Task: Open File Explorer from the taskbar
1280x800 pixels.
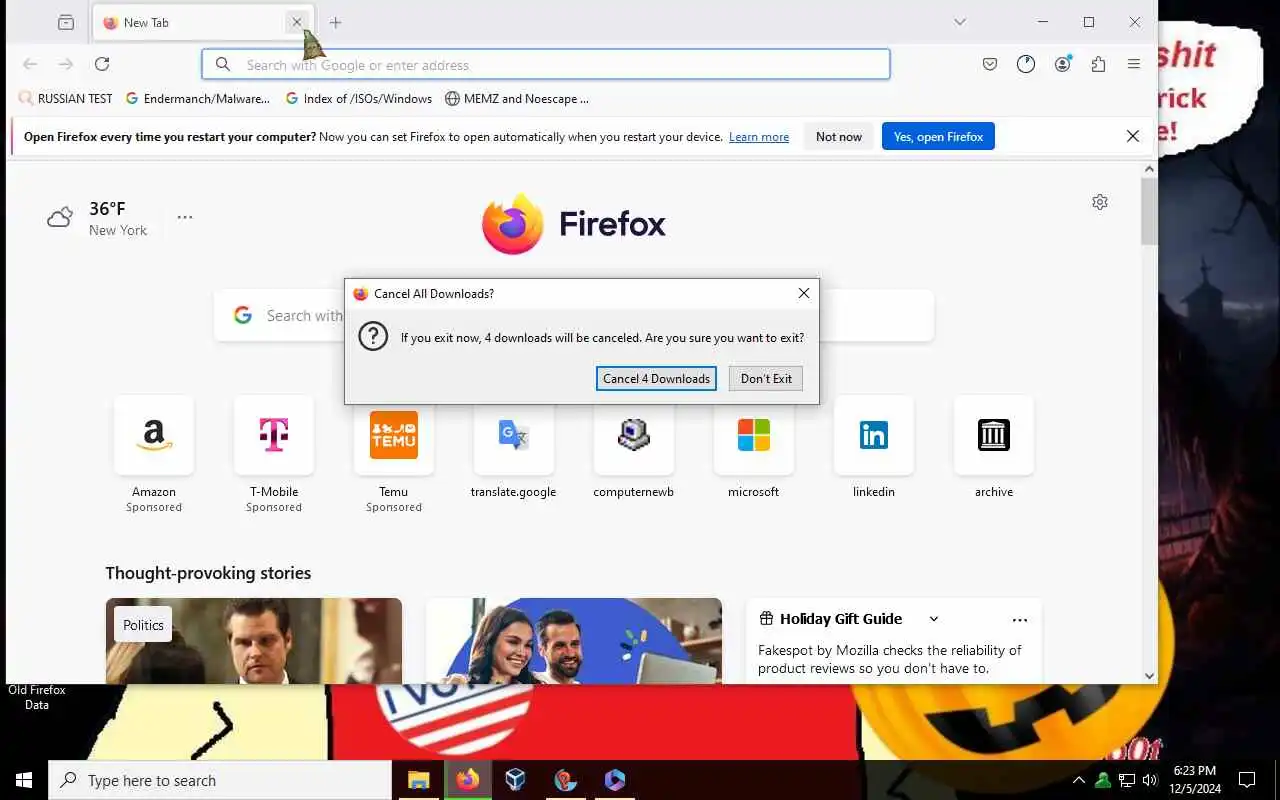Action: (418, 780)
